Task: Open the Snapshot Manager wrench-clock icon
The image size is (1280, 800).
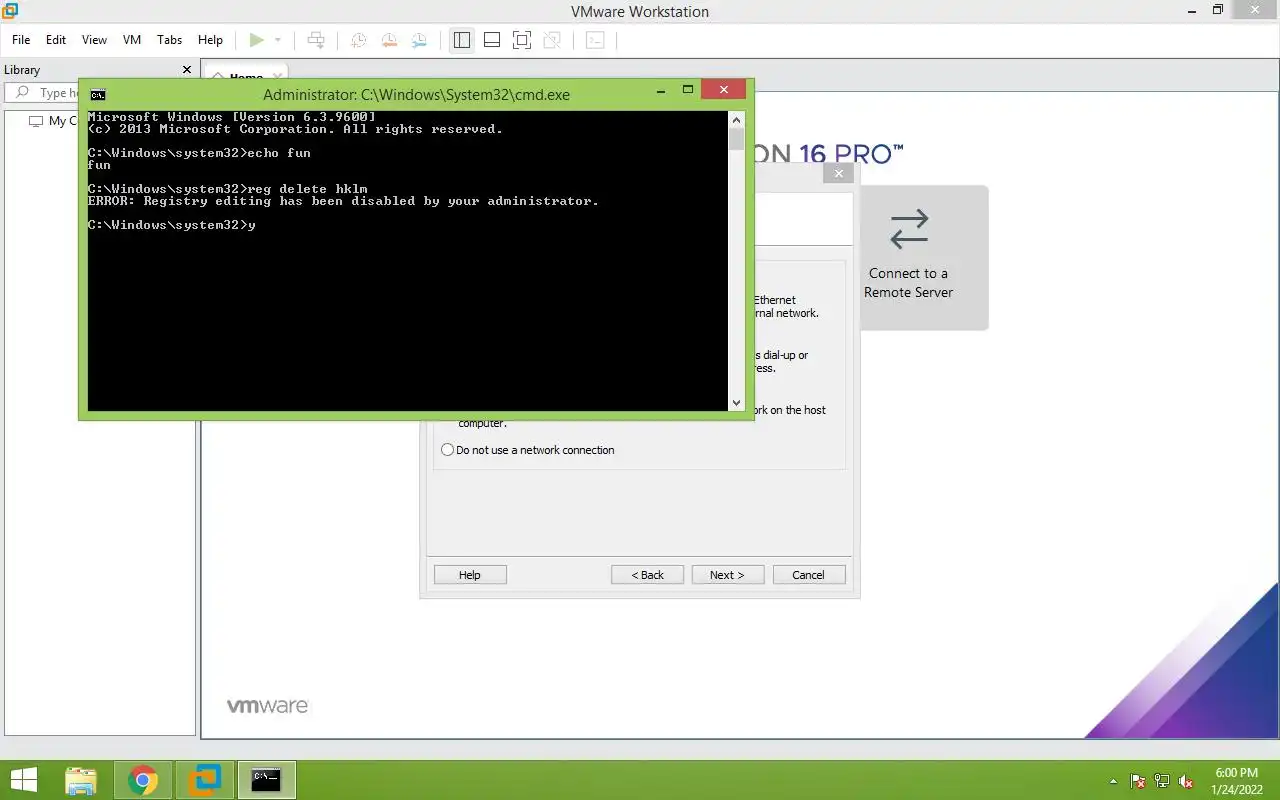Action: tap(419, 40)
